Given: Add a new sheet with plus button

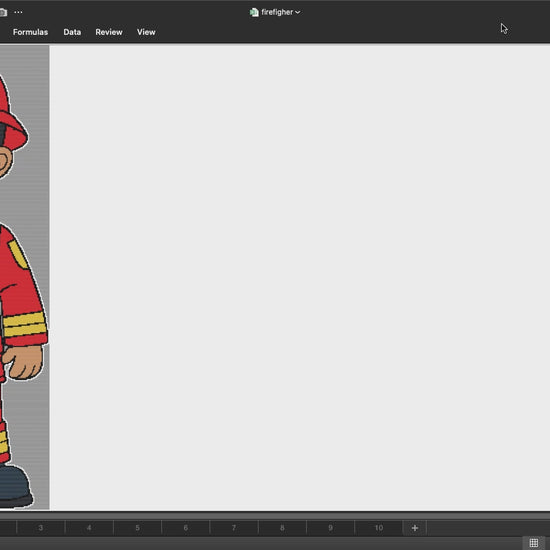Looking at the screenshot, I should [x=415, y=528].
